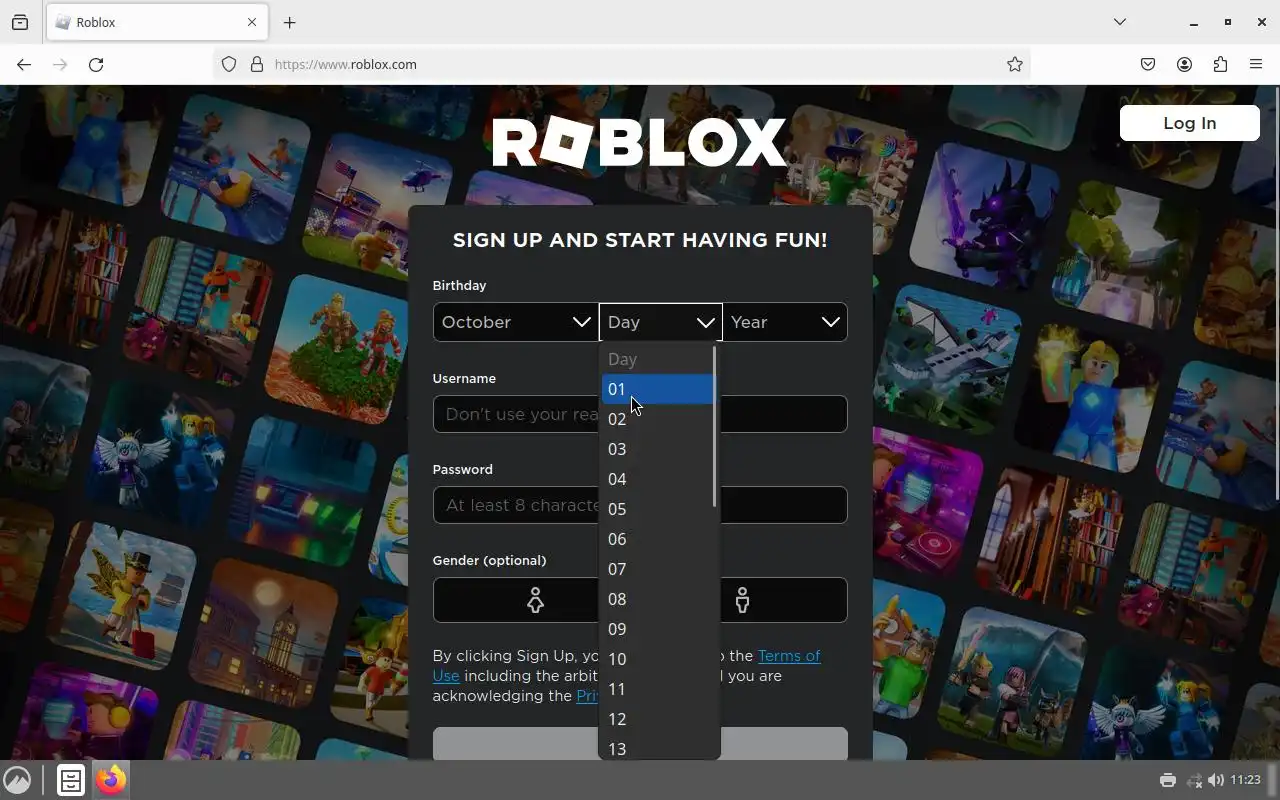Choose the Day placeholder option
The image size is (1280, 800).
point(657,359)
